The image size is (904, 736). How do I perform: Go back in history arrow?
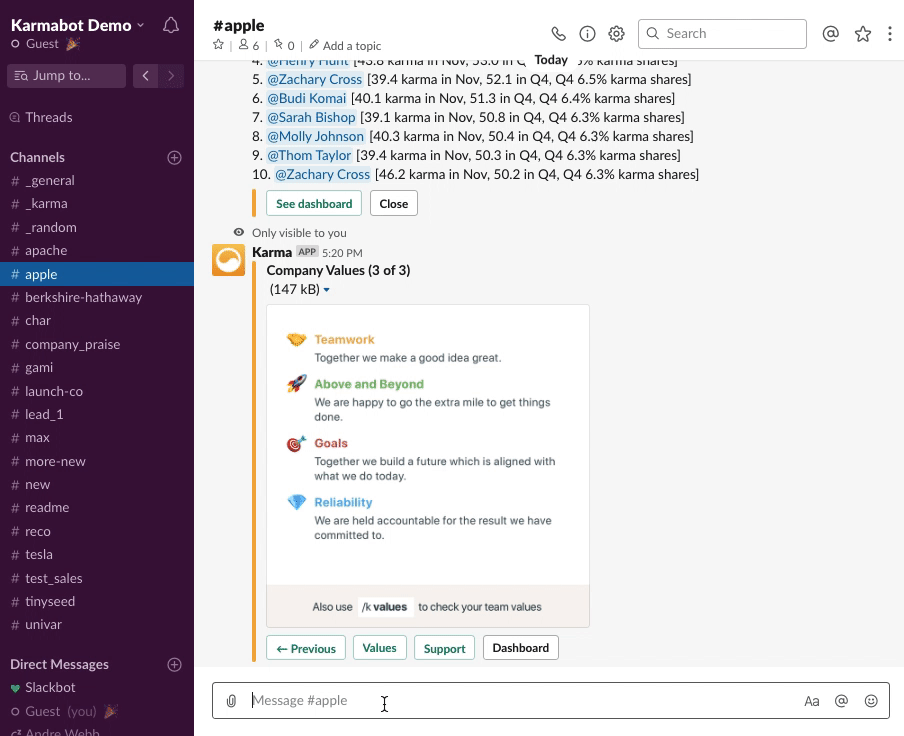[x=145, y=76]
